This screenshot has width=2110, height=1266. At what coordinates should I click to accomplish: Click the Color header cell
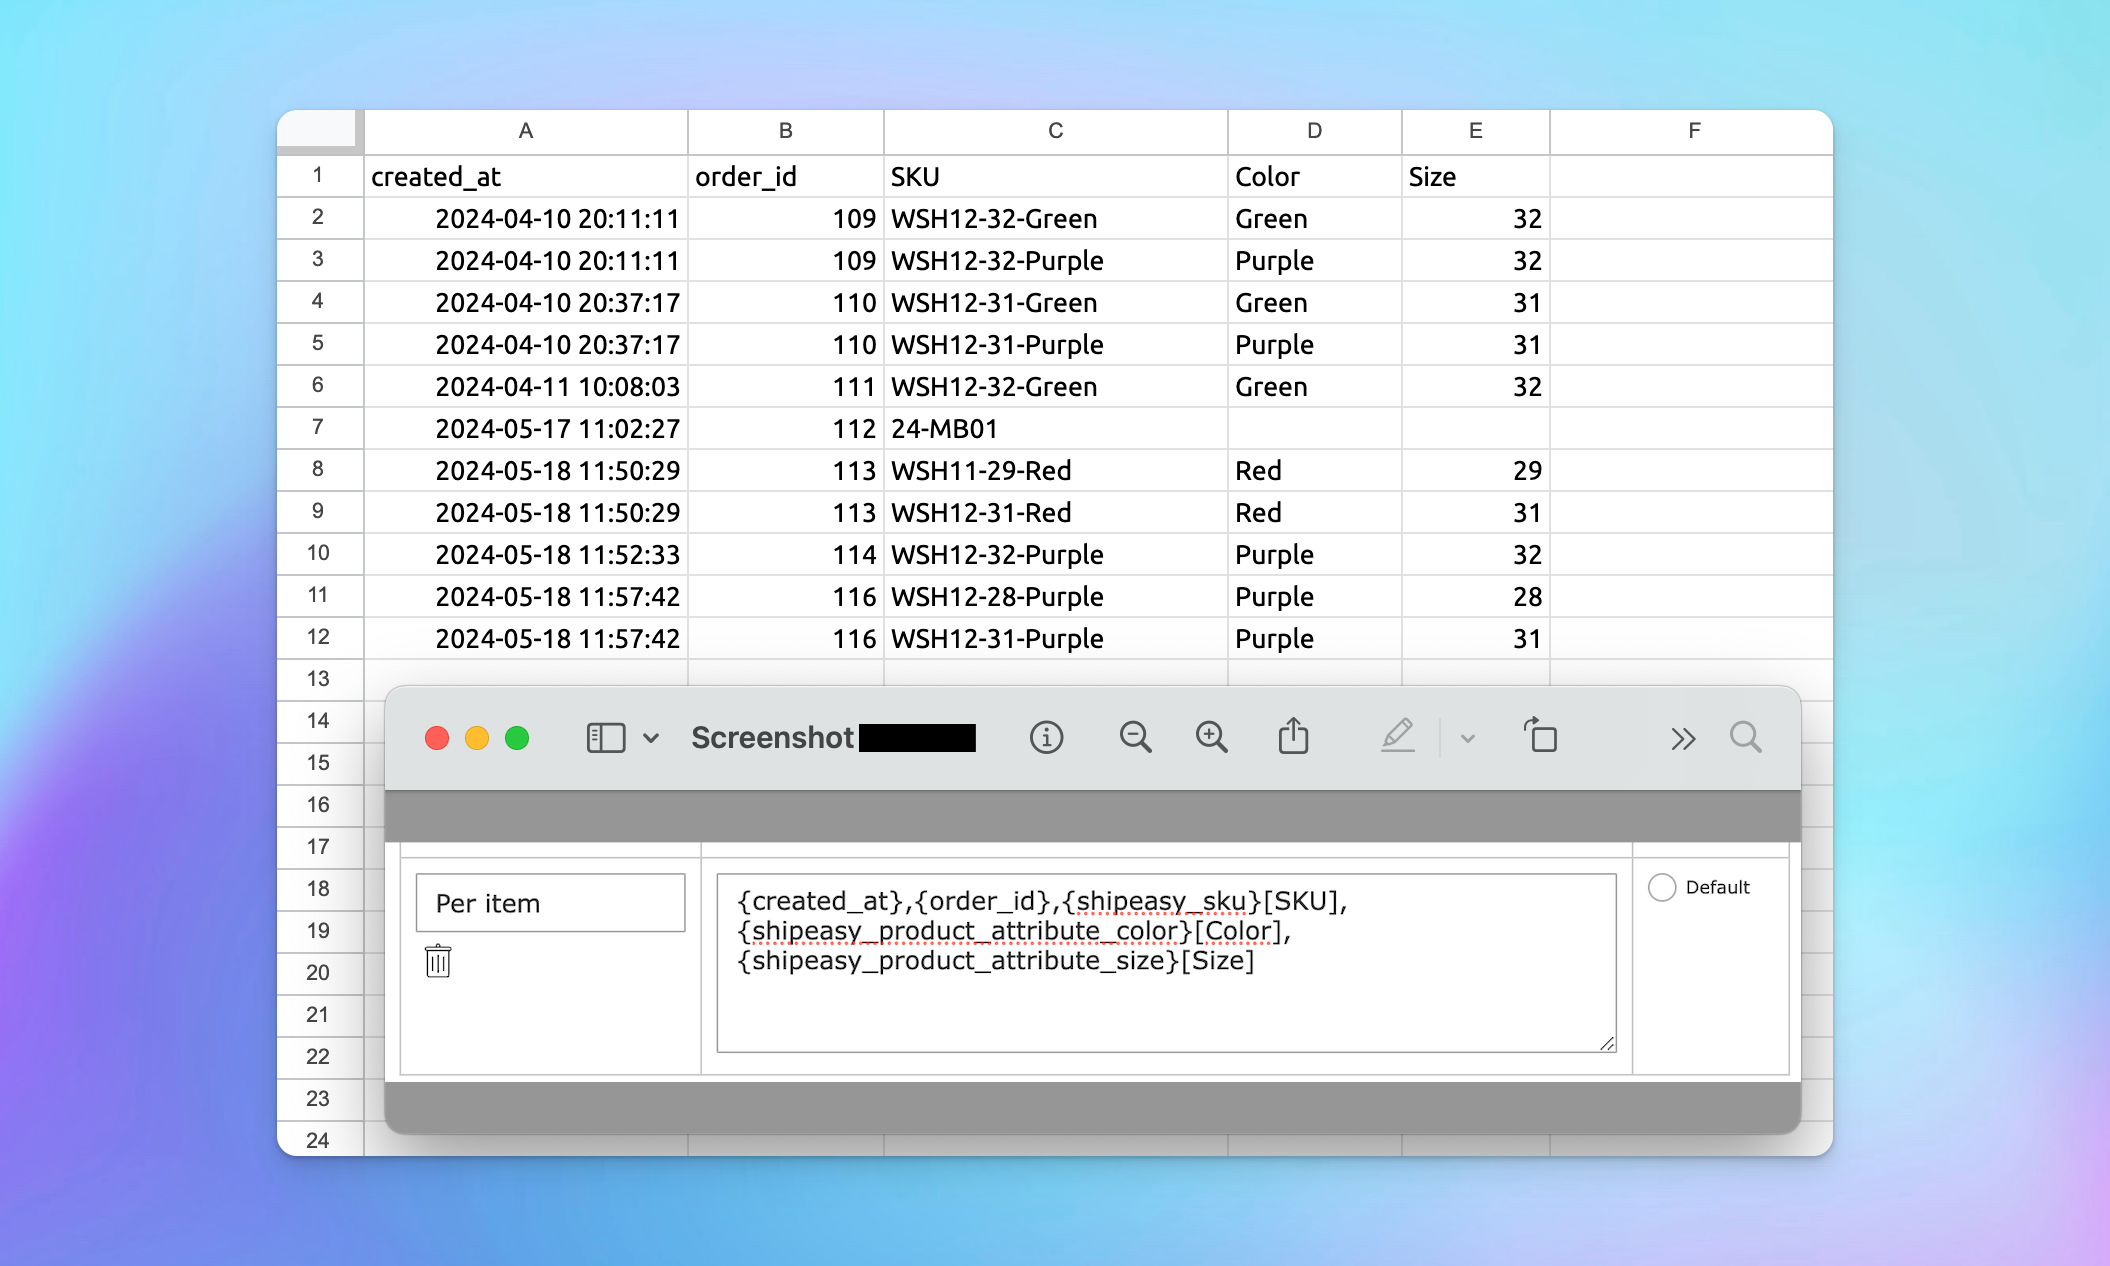click(1315, 176)
